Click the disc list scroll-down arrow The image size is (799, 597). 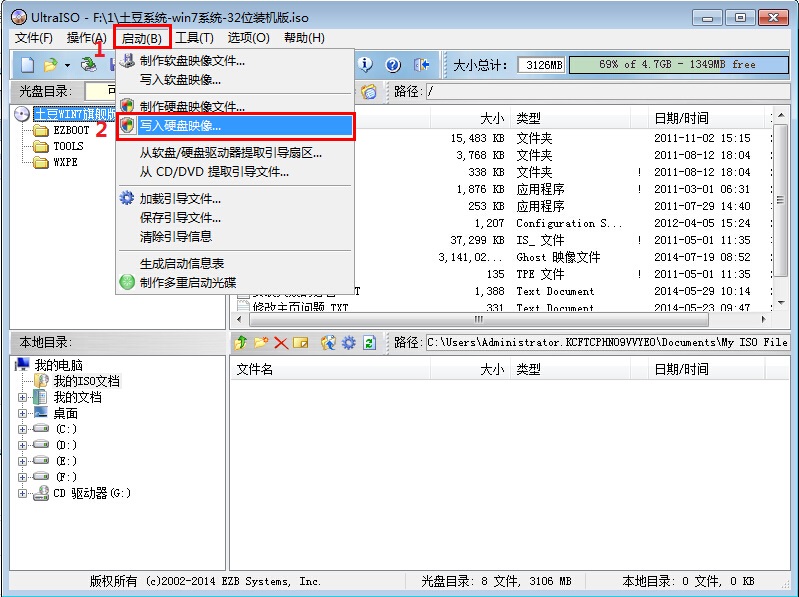pos(782,303)
